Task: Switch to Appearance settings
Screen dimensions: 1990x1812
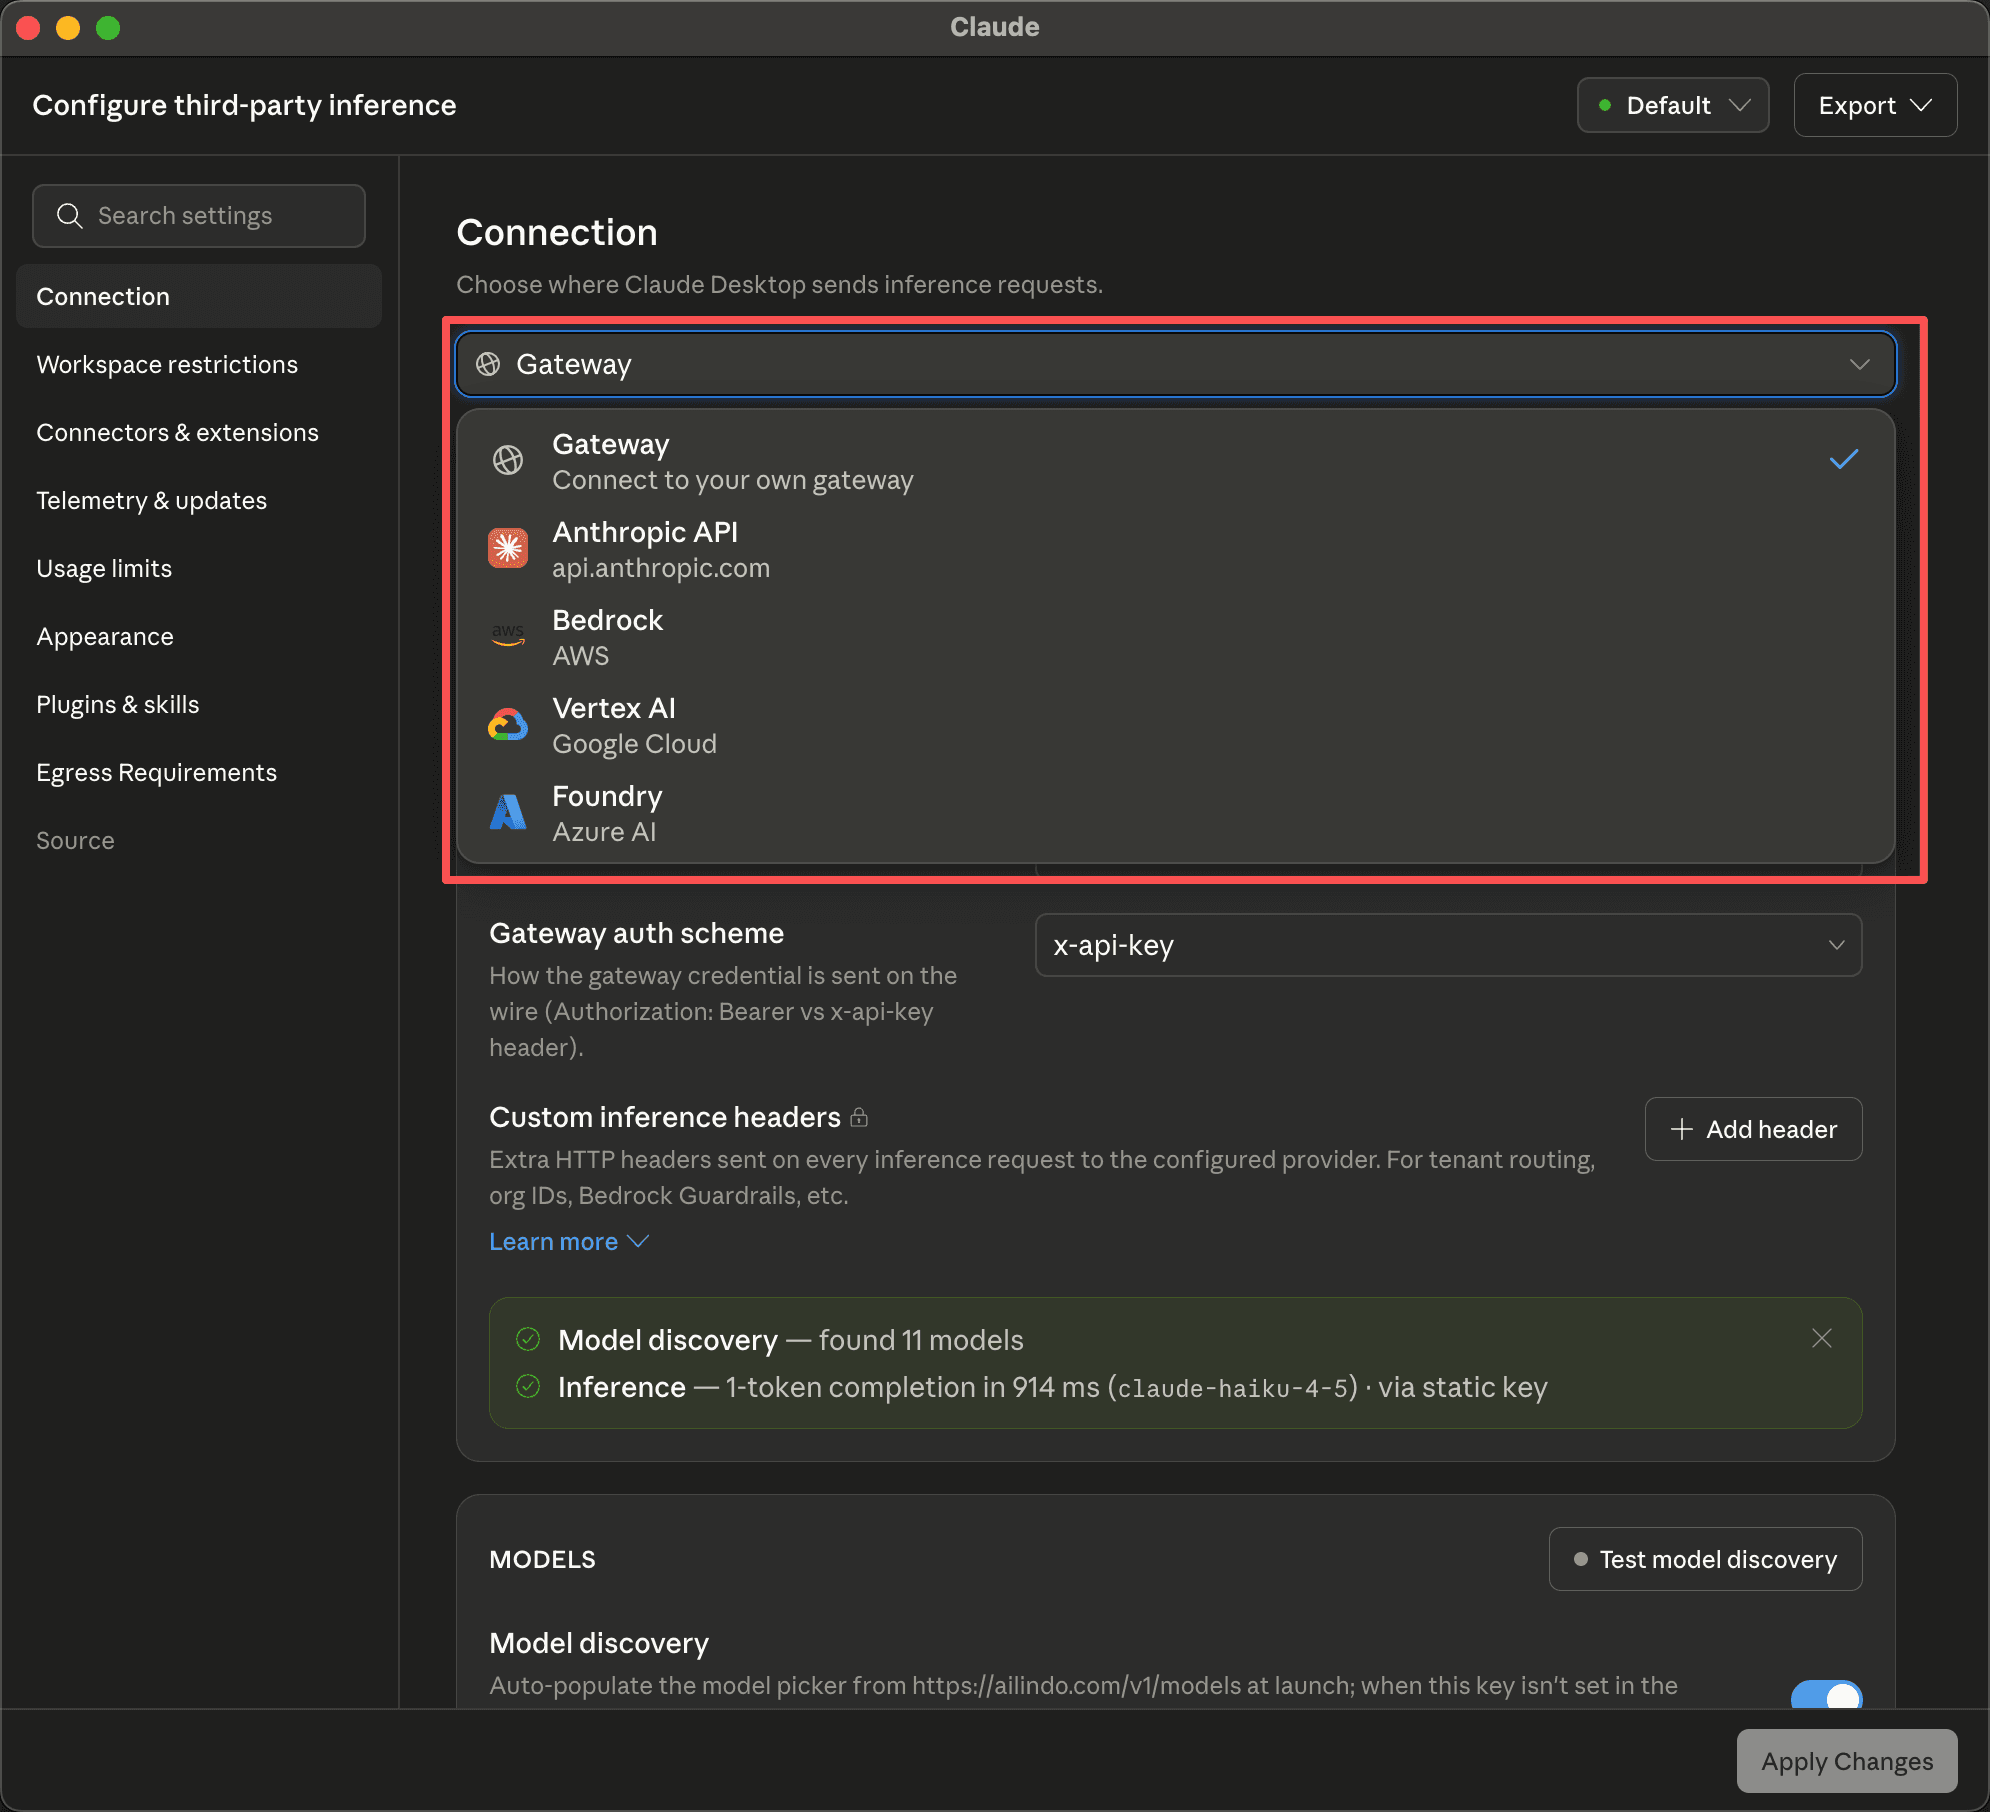Action: tap(199, 636)
